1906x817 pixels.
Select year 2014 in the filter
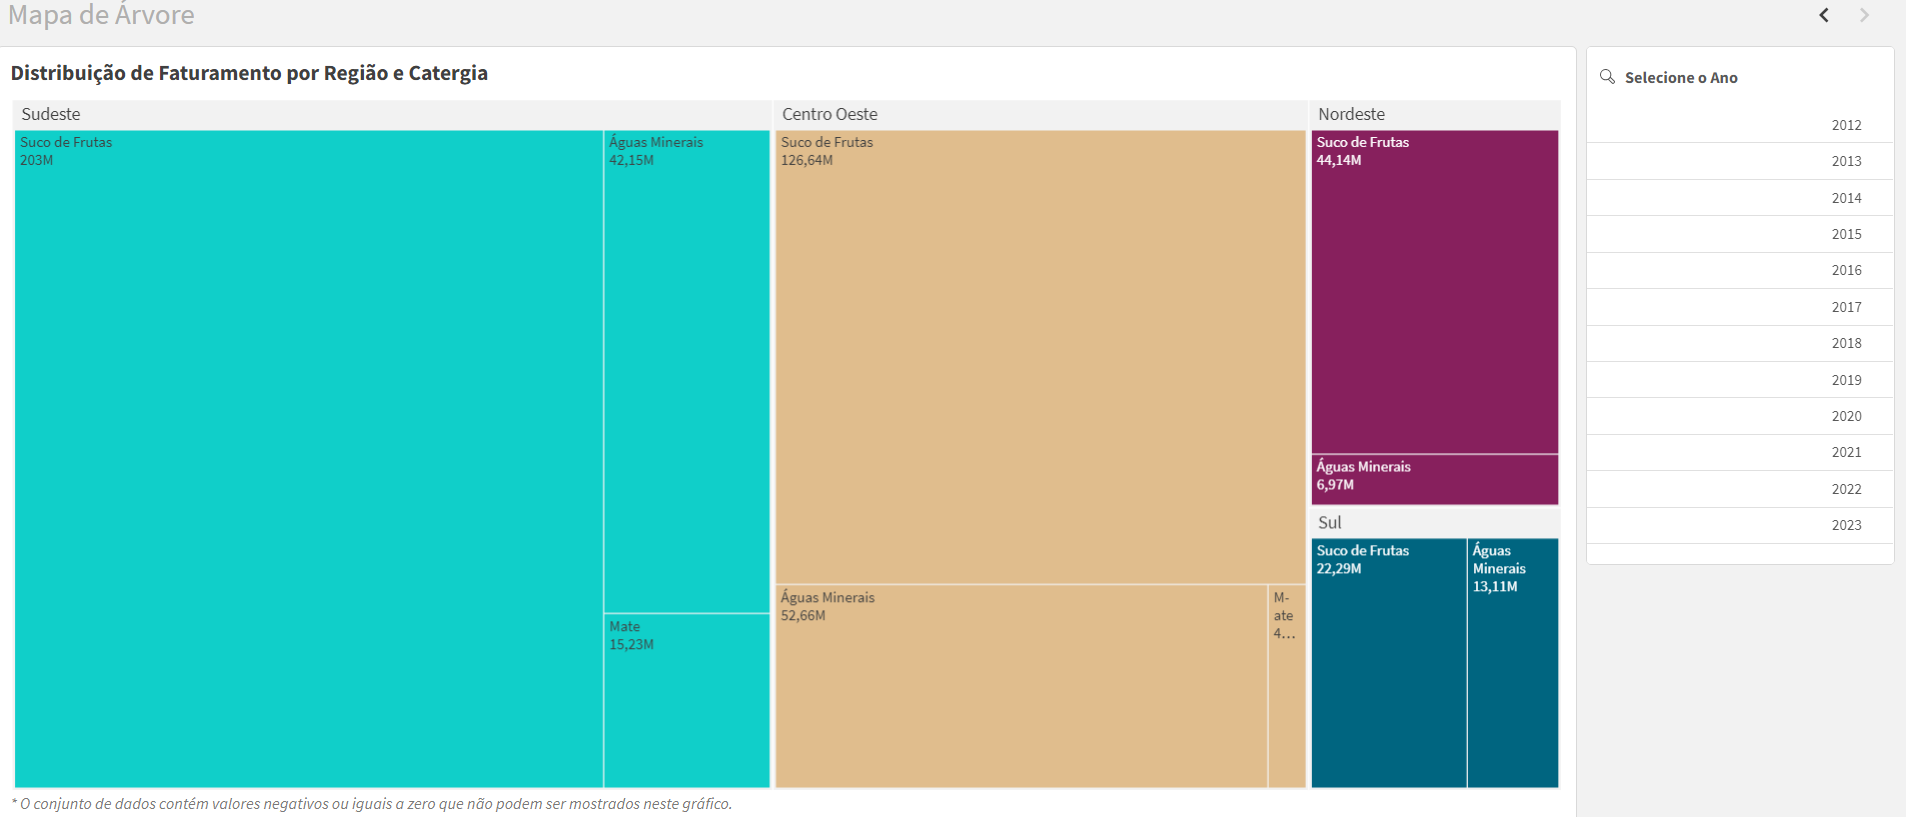click(1740, 198)
